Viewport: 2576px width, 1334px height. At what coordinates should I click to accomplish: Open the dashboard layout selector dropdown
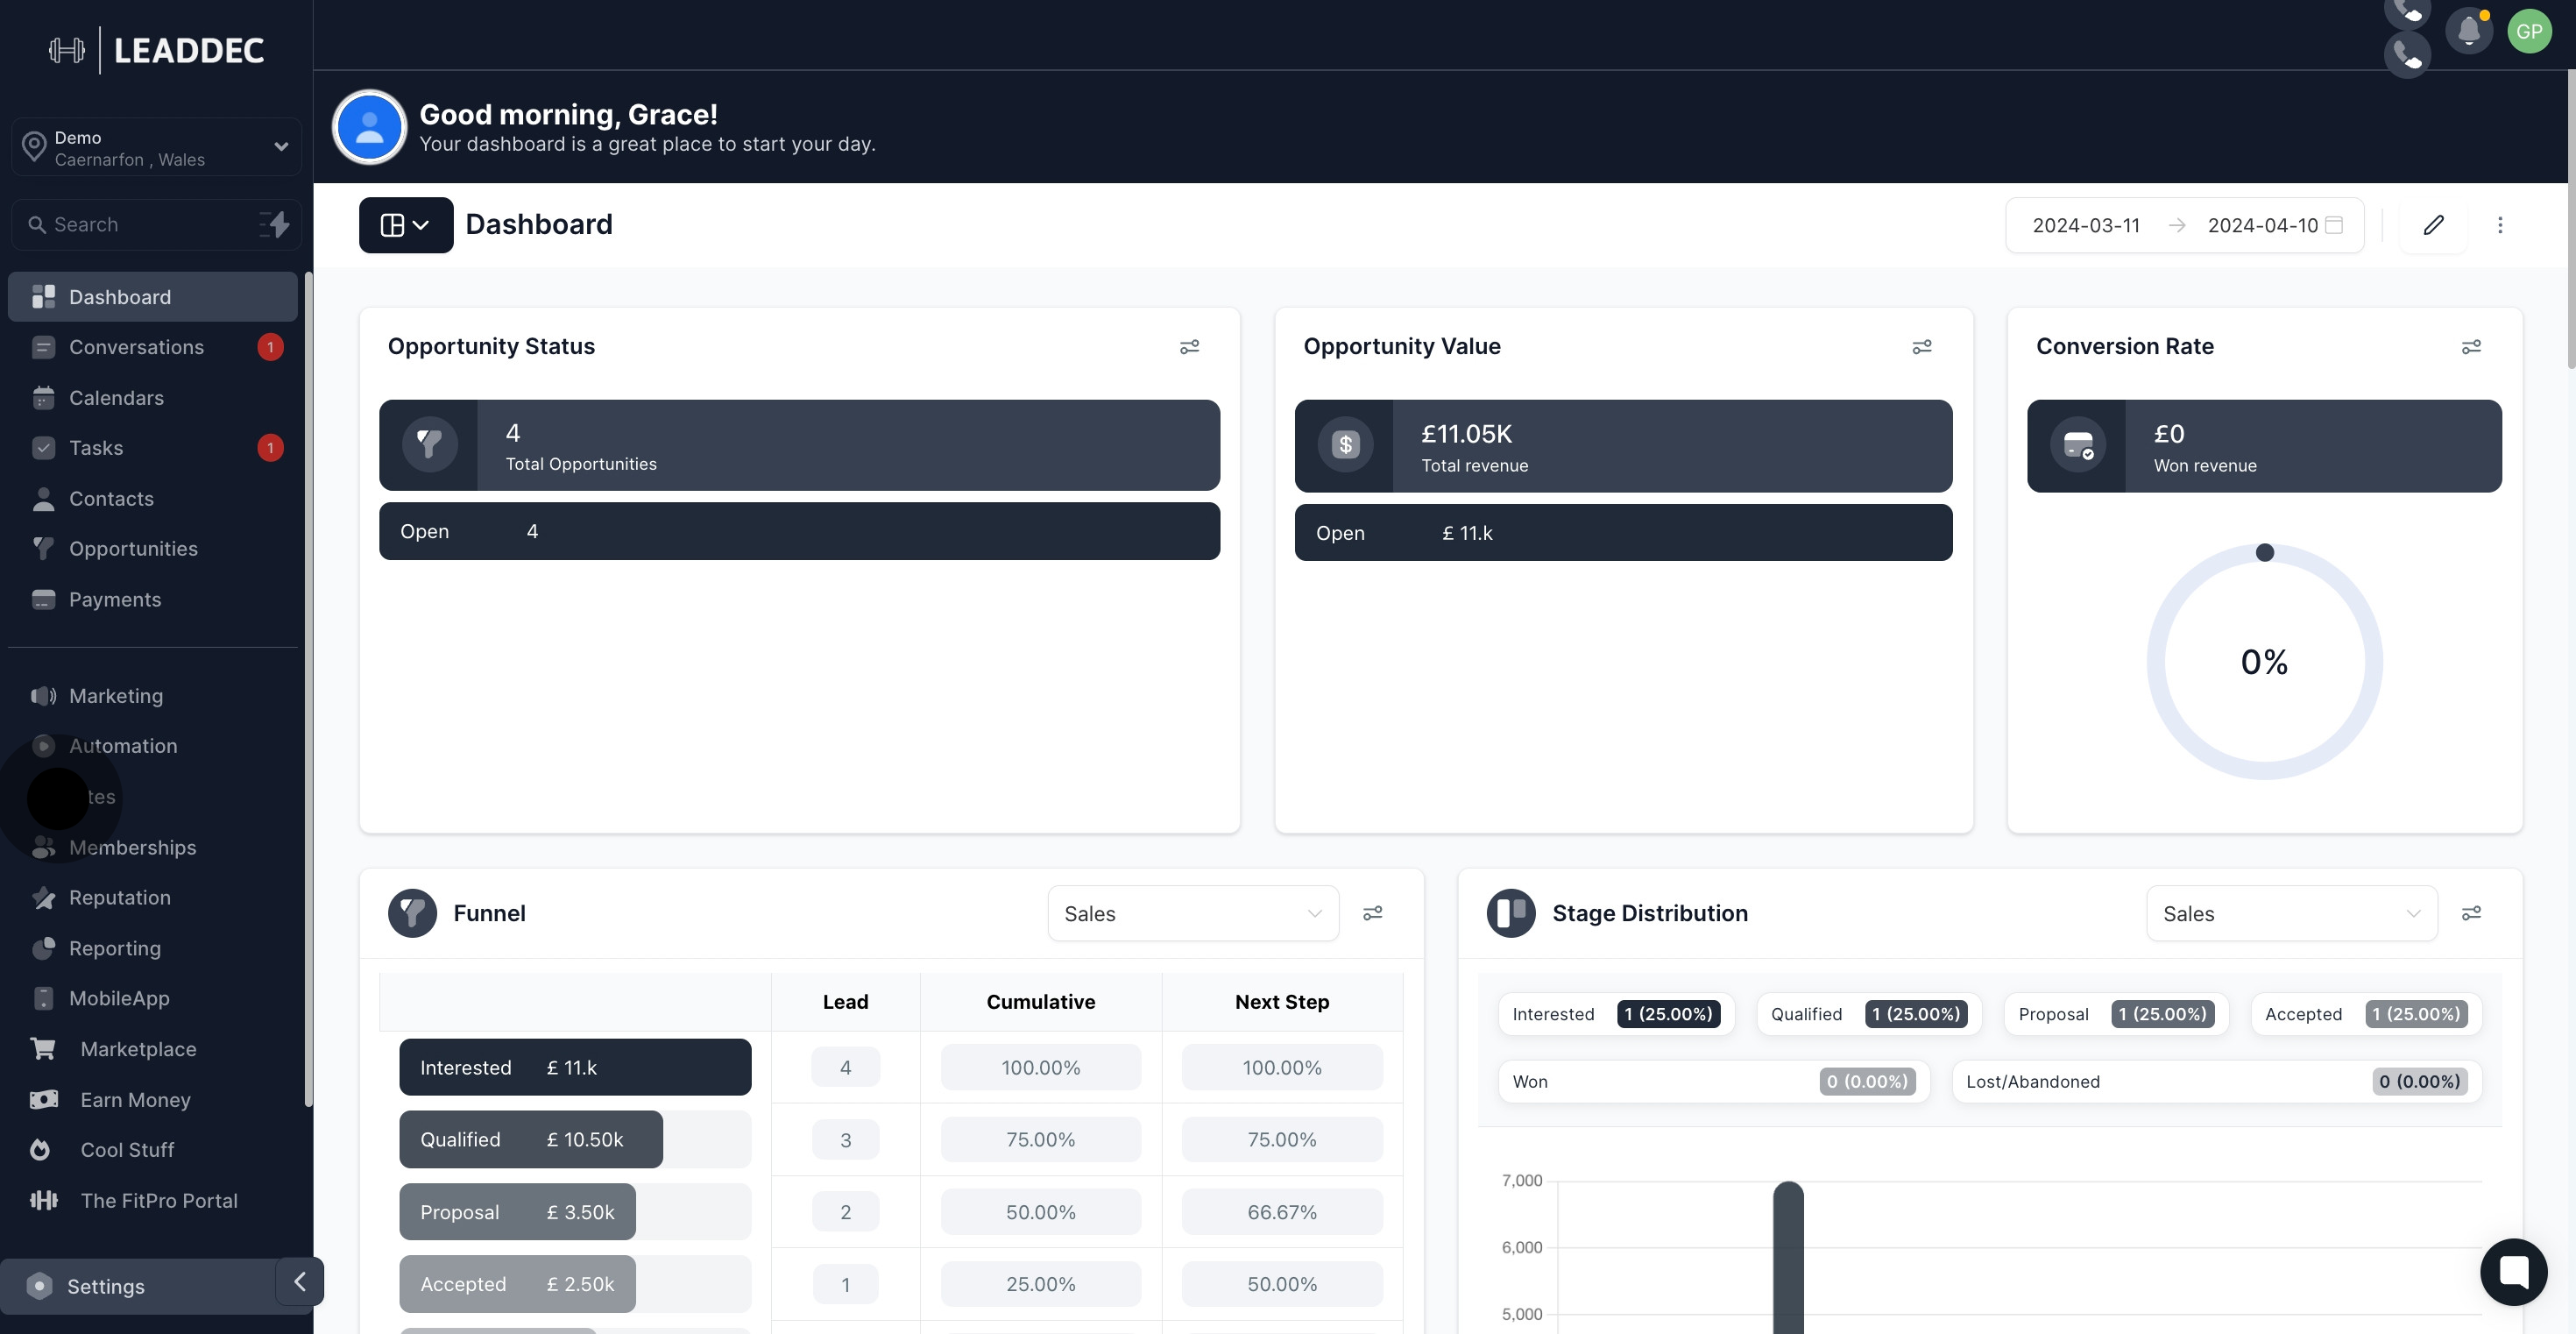coord(405,225)
